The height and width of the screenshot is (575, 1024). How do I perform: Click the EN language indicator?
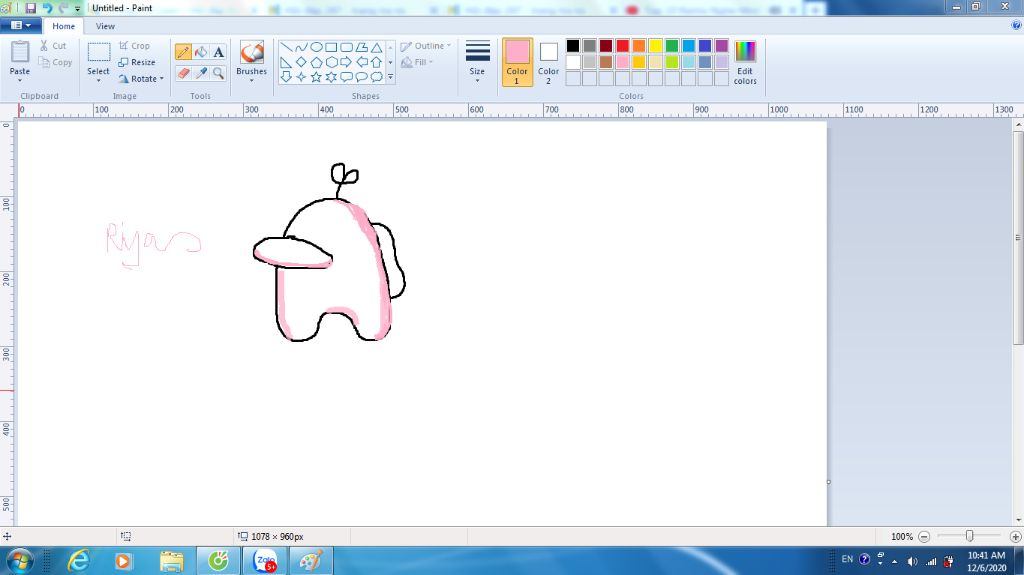click(847, 559)
